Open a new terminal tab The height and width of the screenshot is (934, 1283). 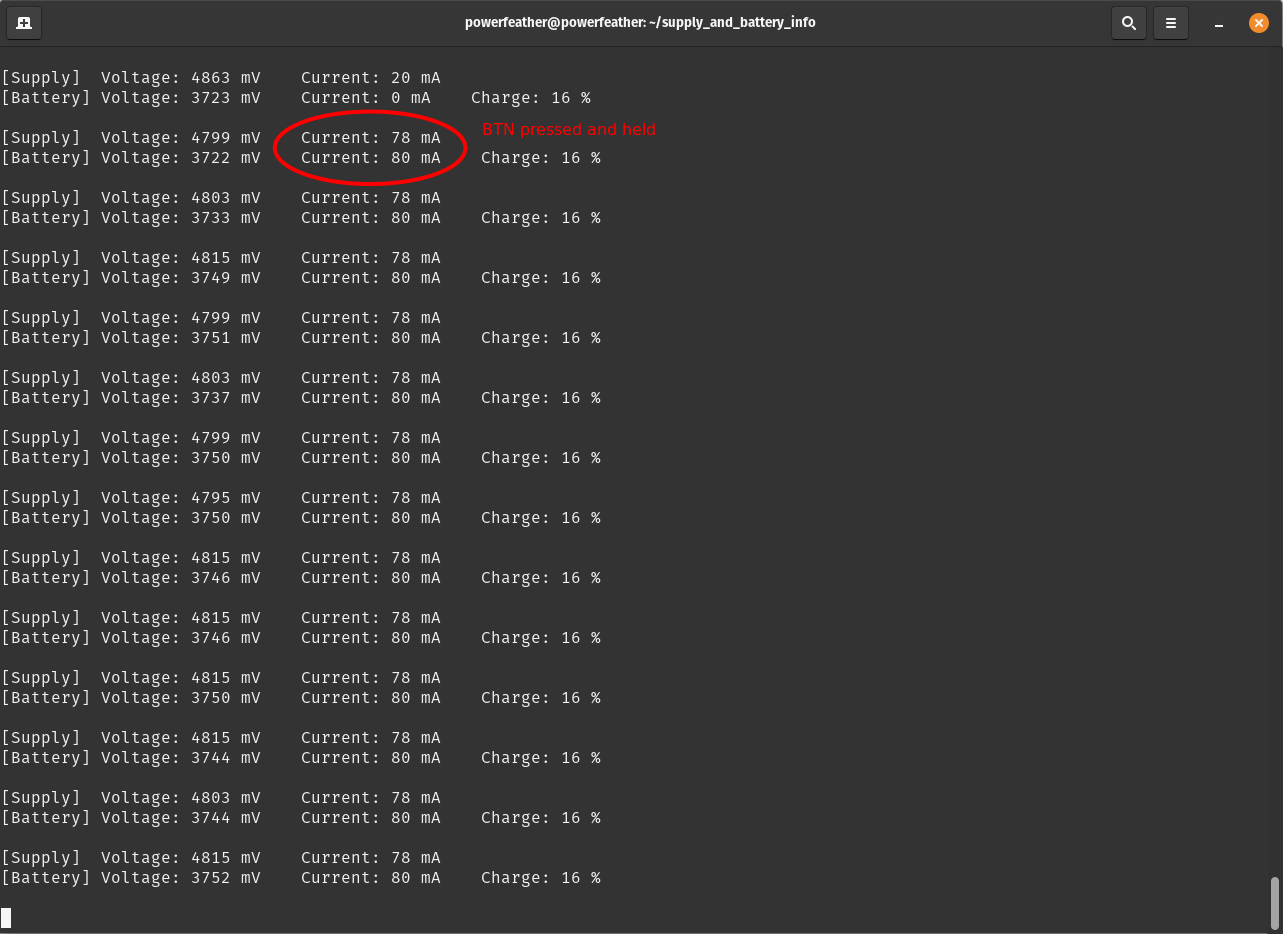23,23
